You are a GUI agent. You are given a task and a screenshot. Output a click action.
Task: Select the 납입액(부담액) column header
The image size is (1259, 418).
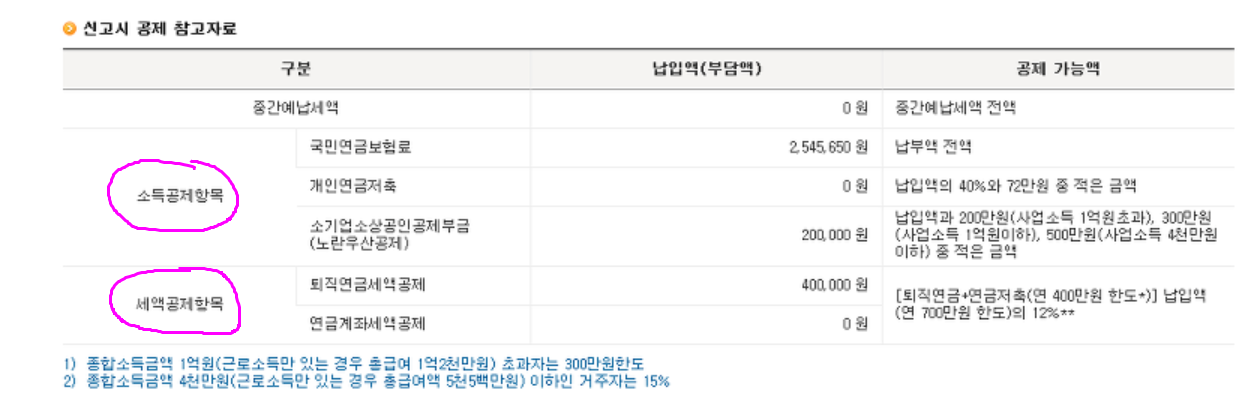click(705, 69)
